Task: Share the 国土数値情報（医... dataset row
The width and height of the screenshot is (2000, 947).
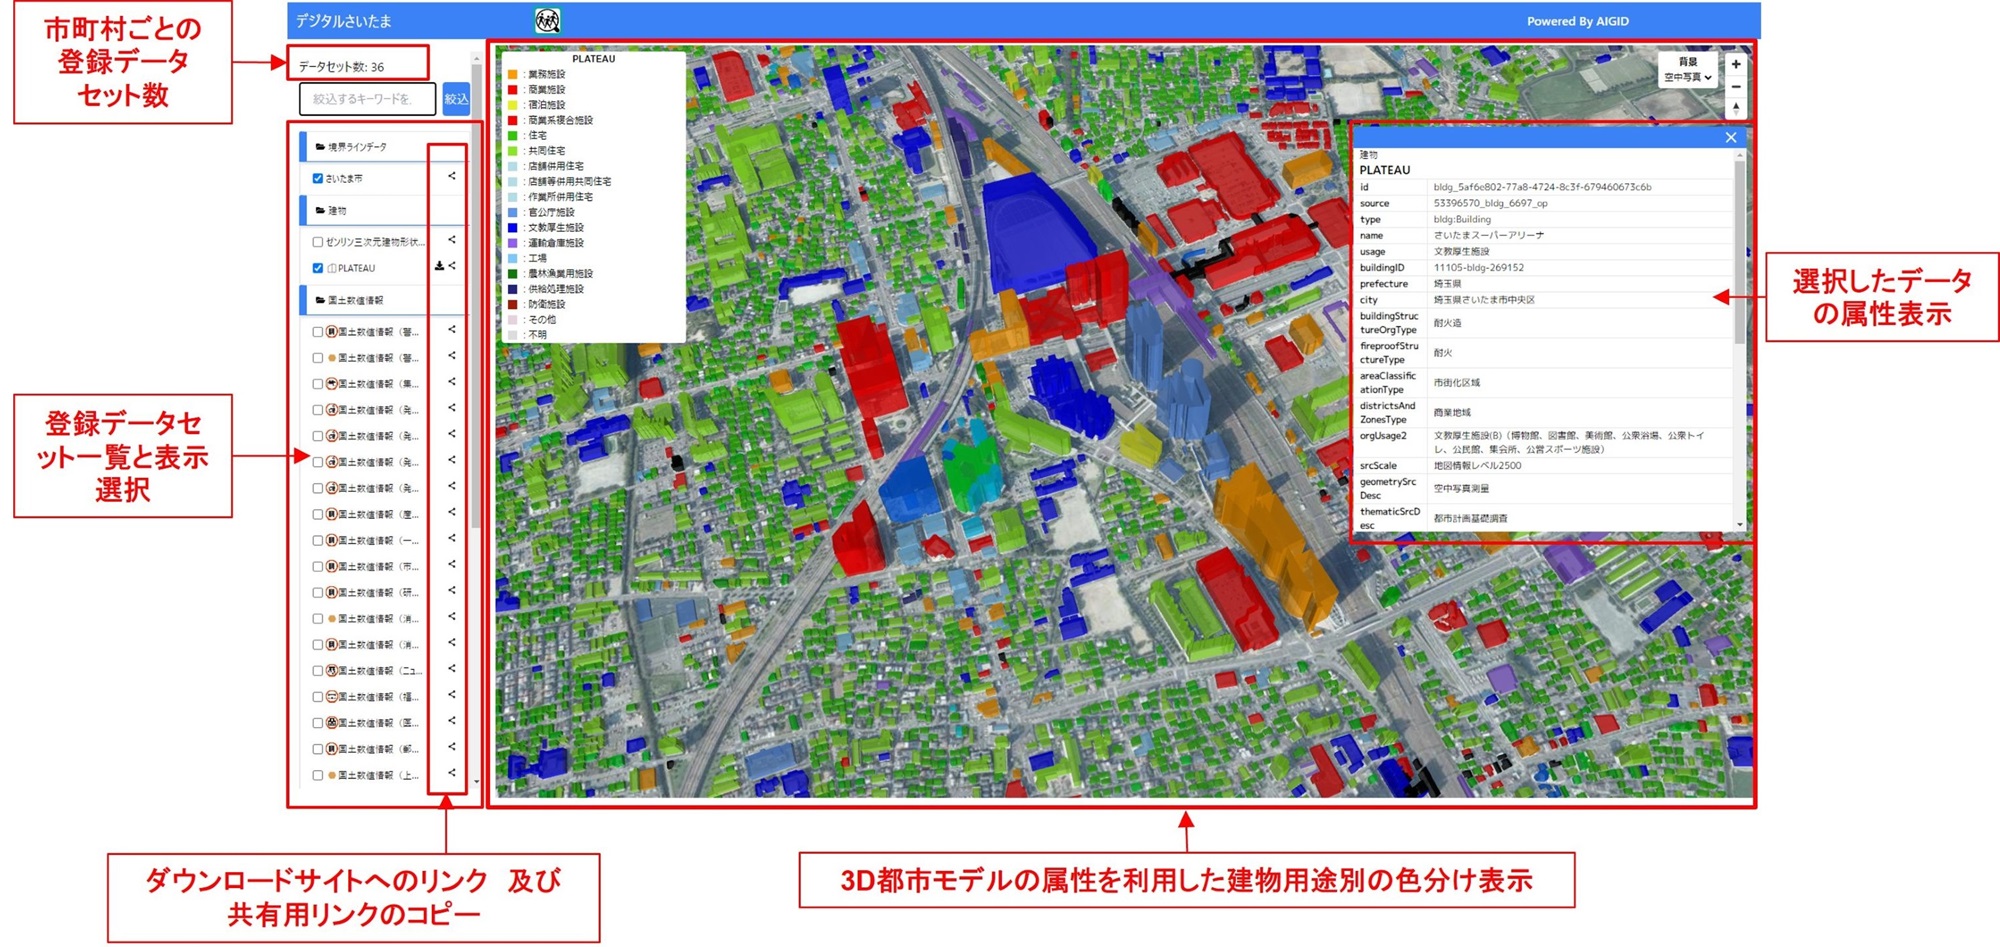Action: coord(452,720)
